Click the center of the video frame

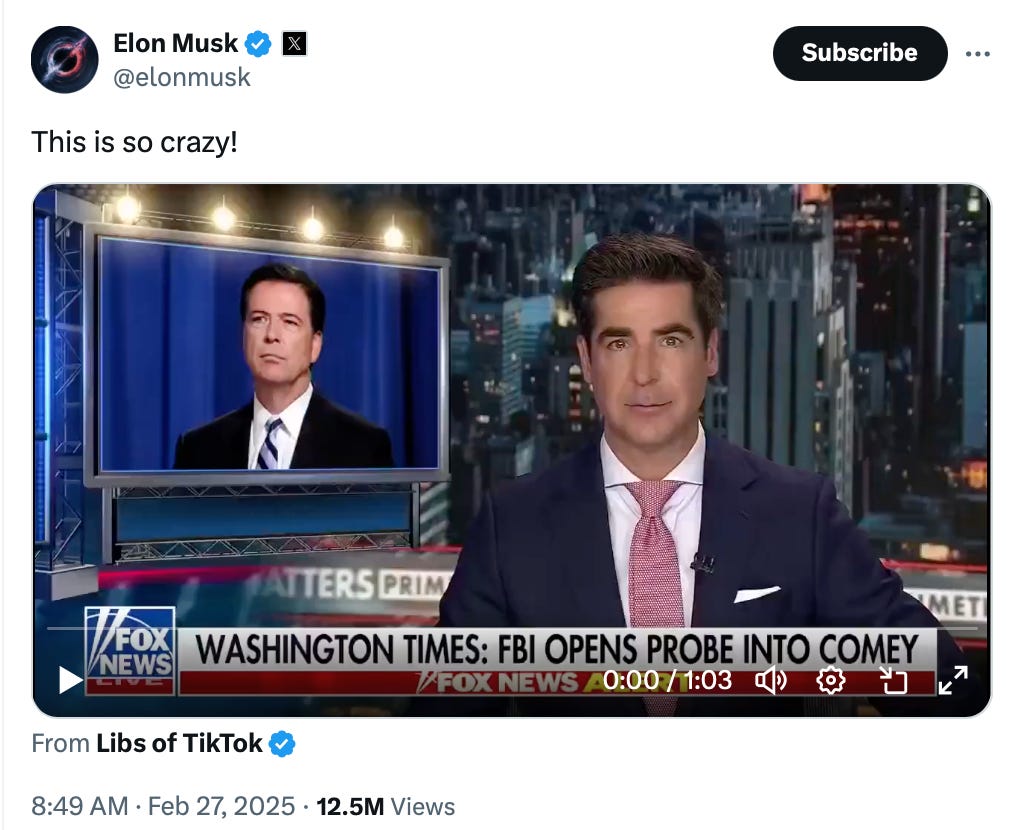pos(512,450)
